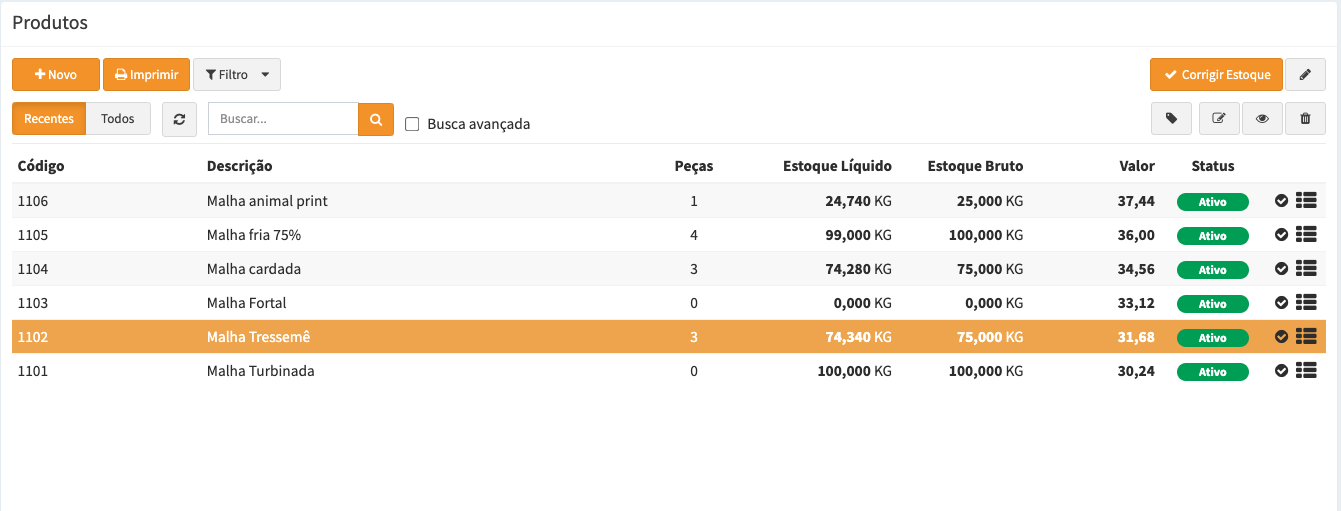This screenshot has height=511, width=1341.
Task: Click the orange magnifier search button
Action: point(376,119)
